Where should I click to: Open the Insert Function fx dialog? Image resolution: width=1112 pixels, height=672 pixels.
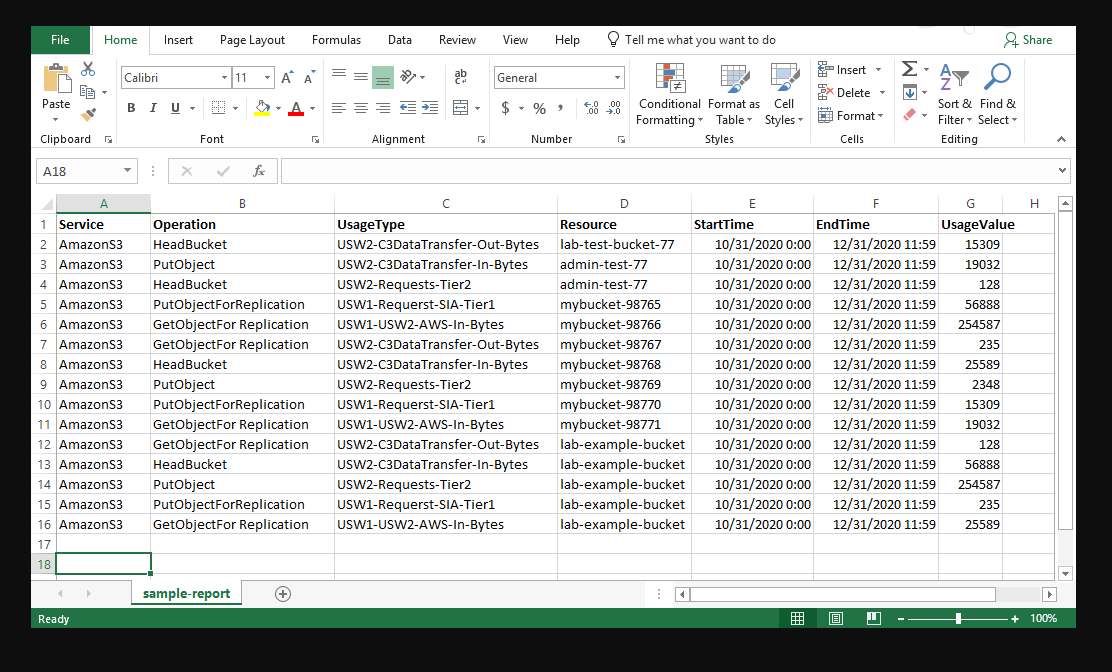tap(259, 171)
